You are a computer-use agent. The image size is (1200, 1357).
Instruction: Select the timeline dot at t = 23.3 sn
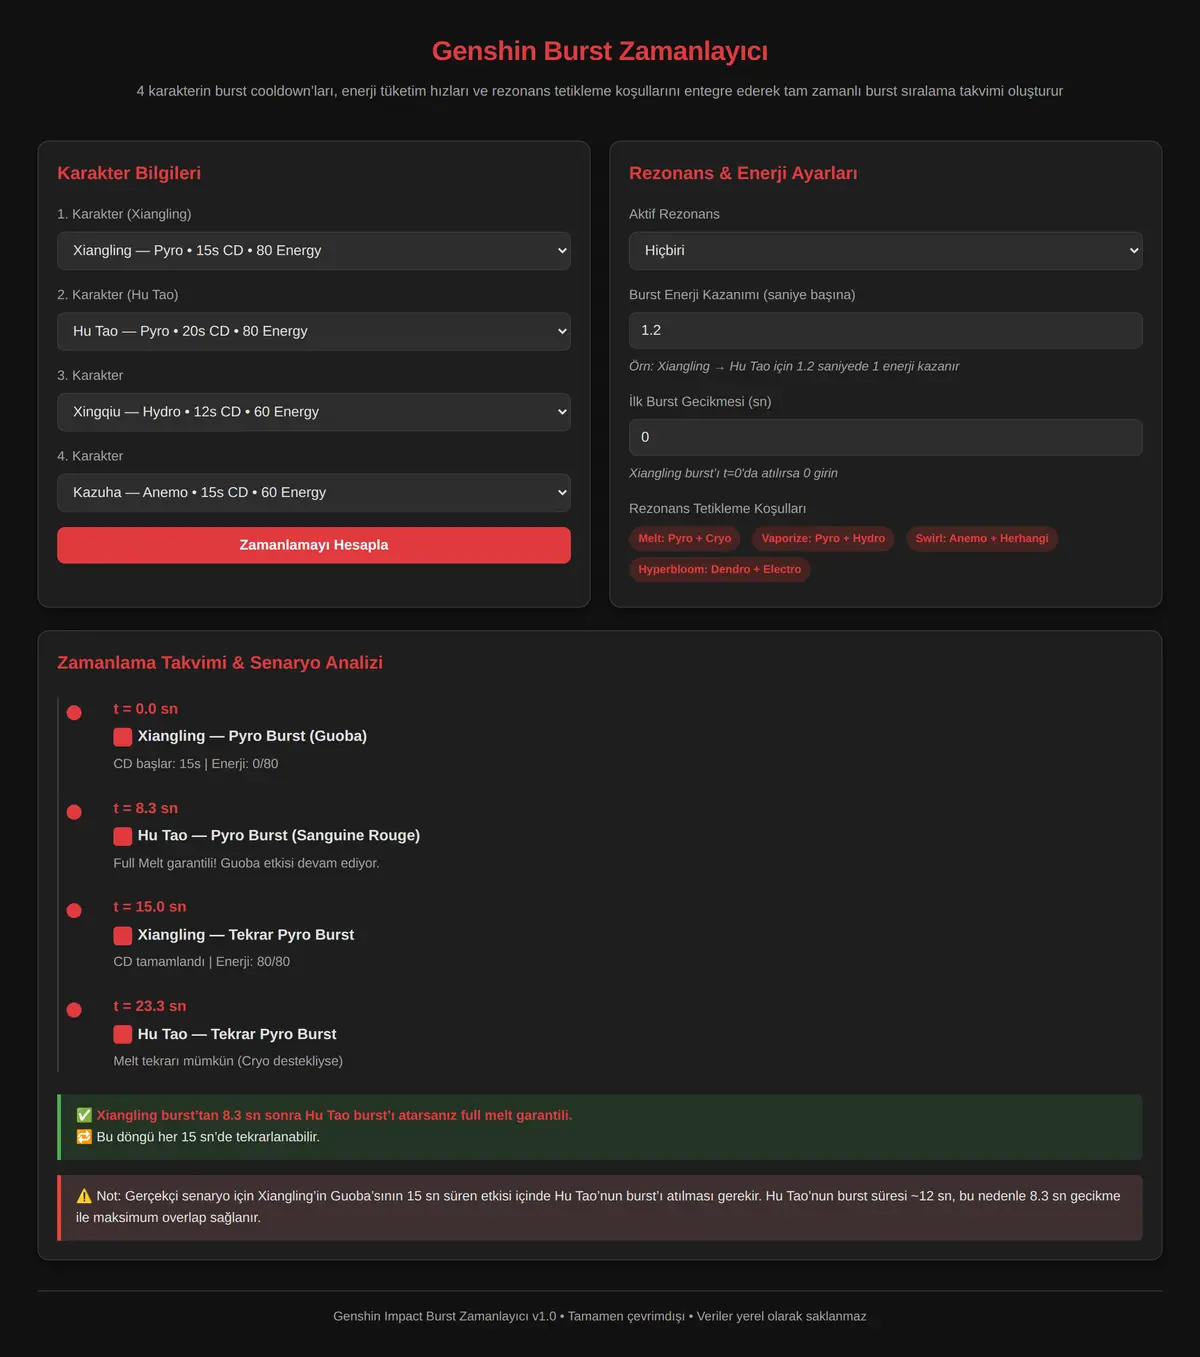[x=74, y=1010]
